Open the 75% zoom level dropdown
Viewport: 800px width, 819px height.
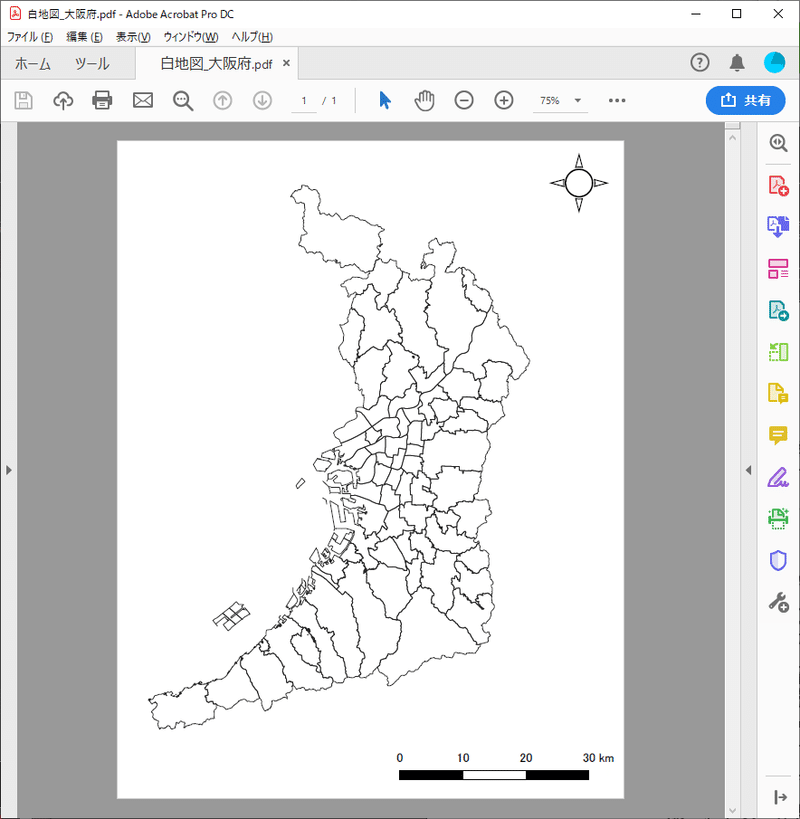[x=560, y=100]
